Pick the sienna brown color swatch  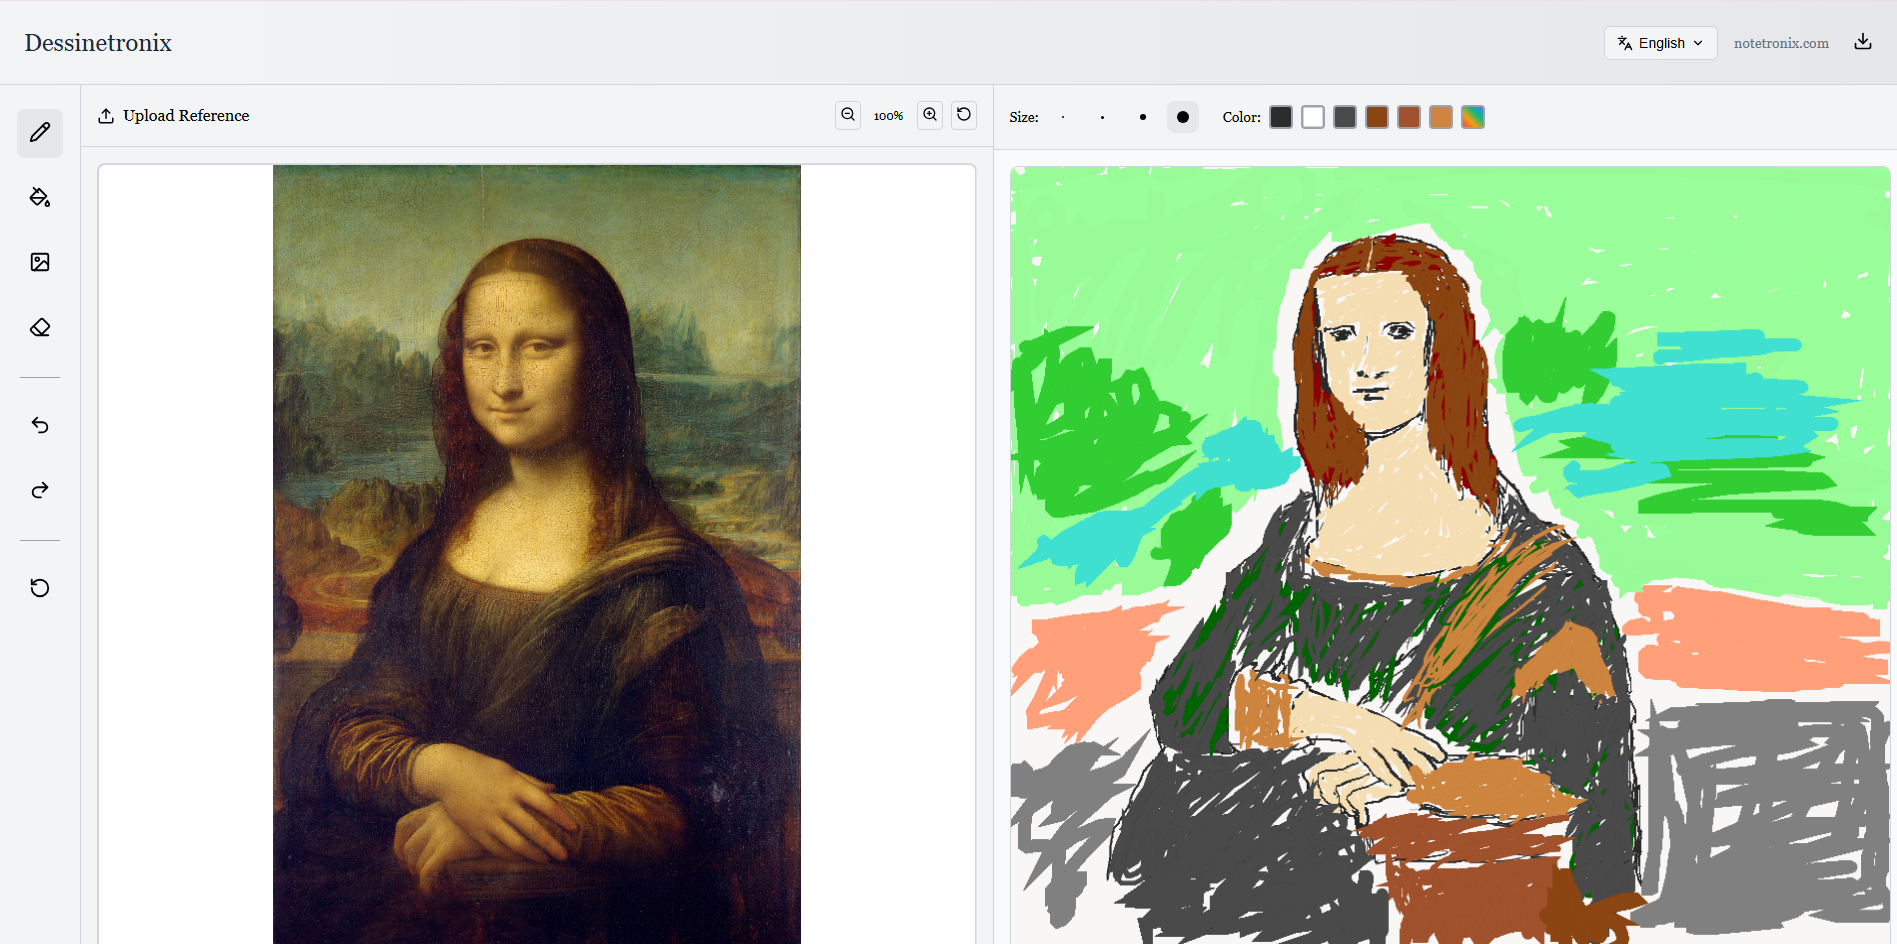click(1409, 117)
